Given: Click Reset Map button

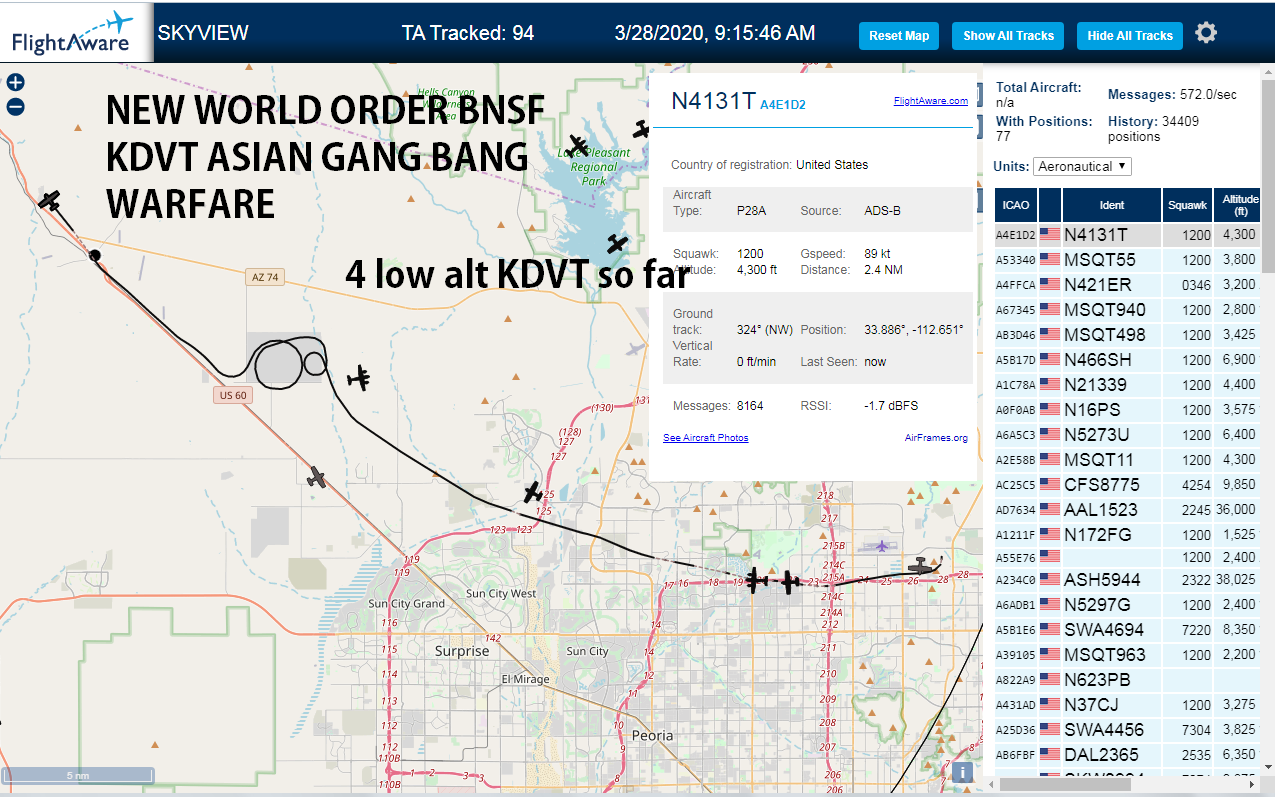Looking at the screenshot, I should tap(899, 36).
